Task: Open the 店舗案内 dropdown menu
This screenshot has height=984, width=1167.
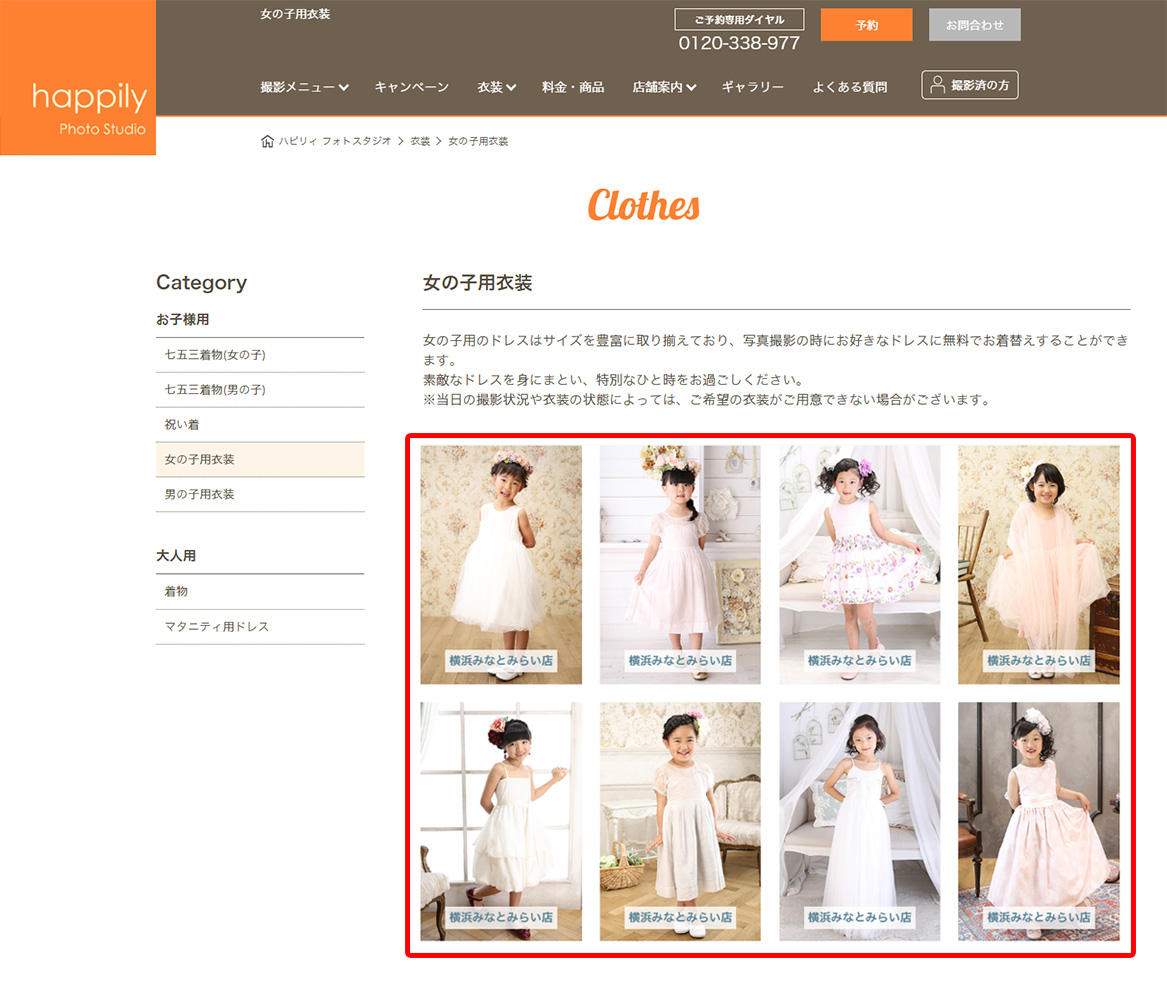Action: coord(664,87)
